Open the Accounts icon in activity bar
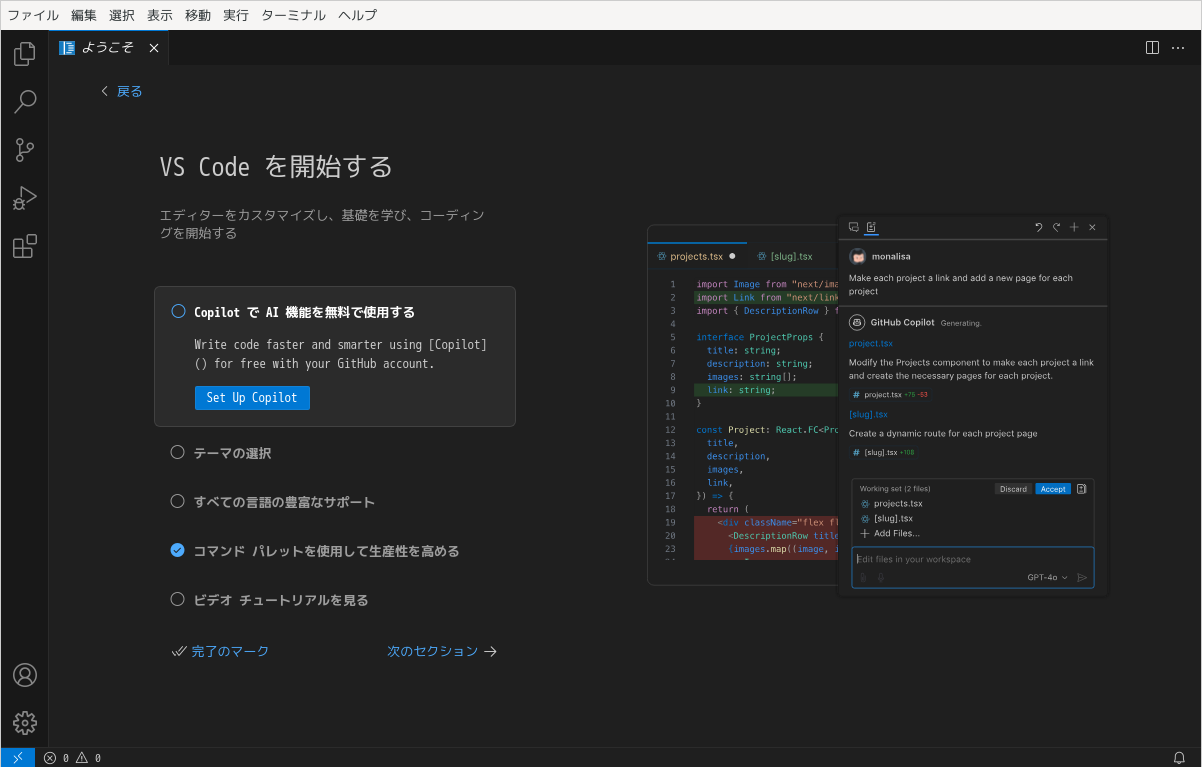This screenshot has width=1202, height=767. click(x=25, y=675)
